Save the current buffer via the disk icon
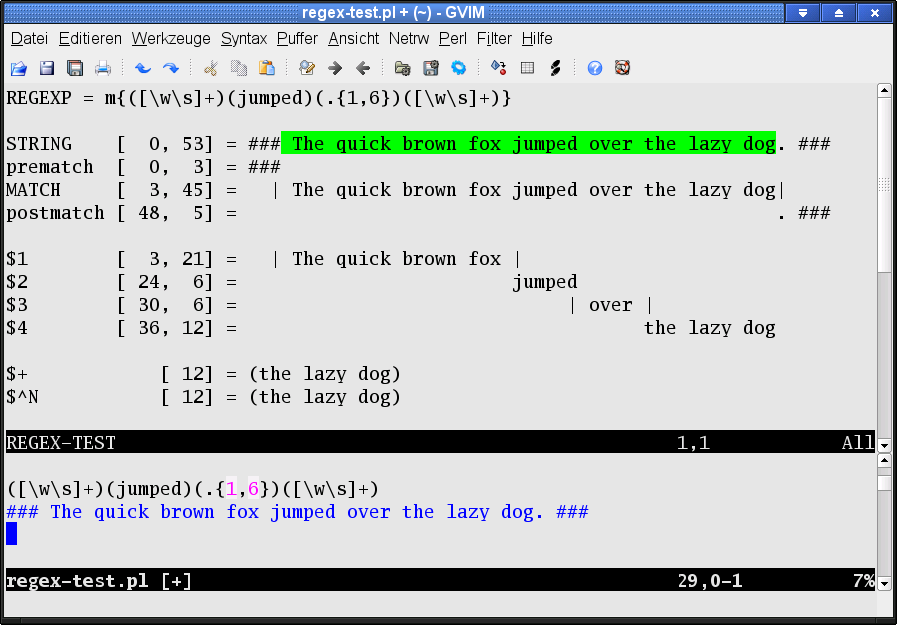This screenshot has height=625, width=897. click(x=46, y=68)
